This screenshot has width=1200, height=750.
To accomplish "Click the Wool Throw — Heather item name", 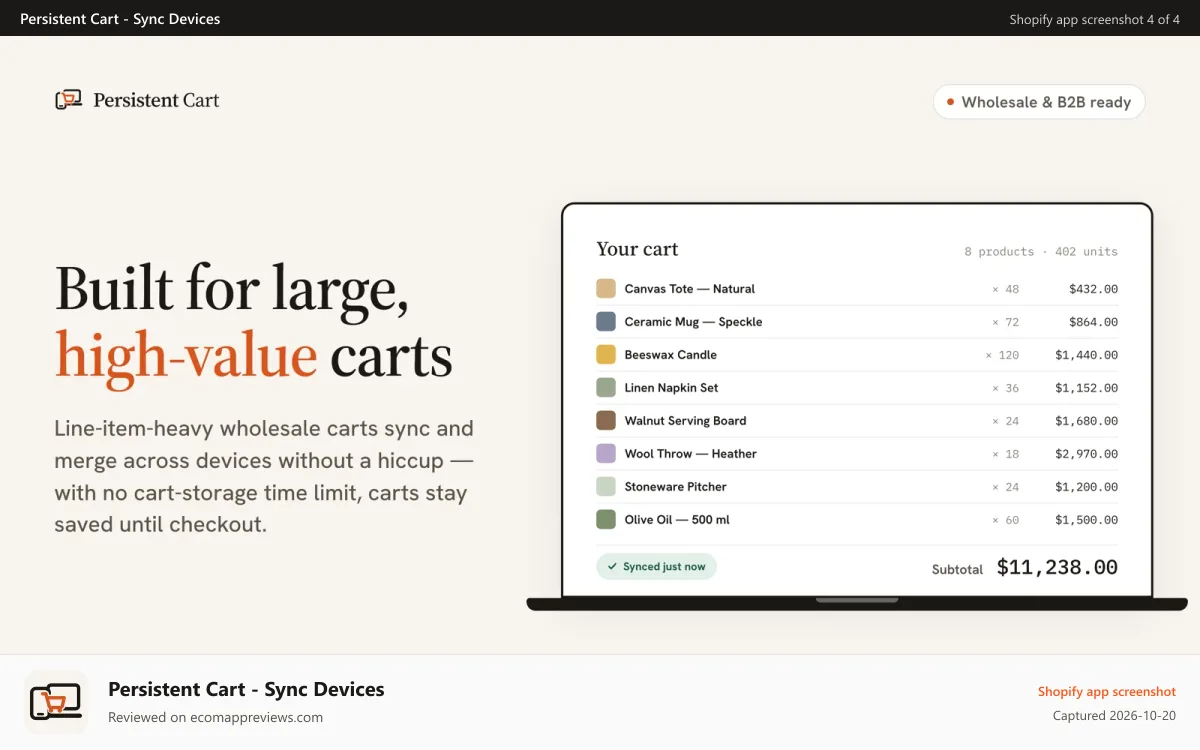I will pos(691,454).
